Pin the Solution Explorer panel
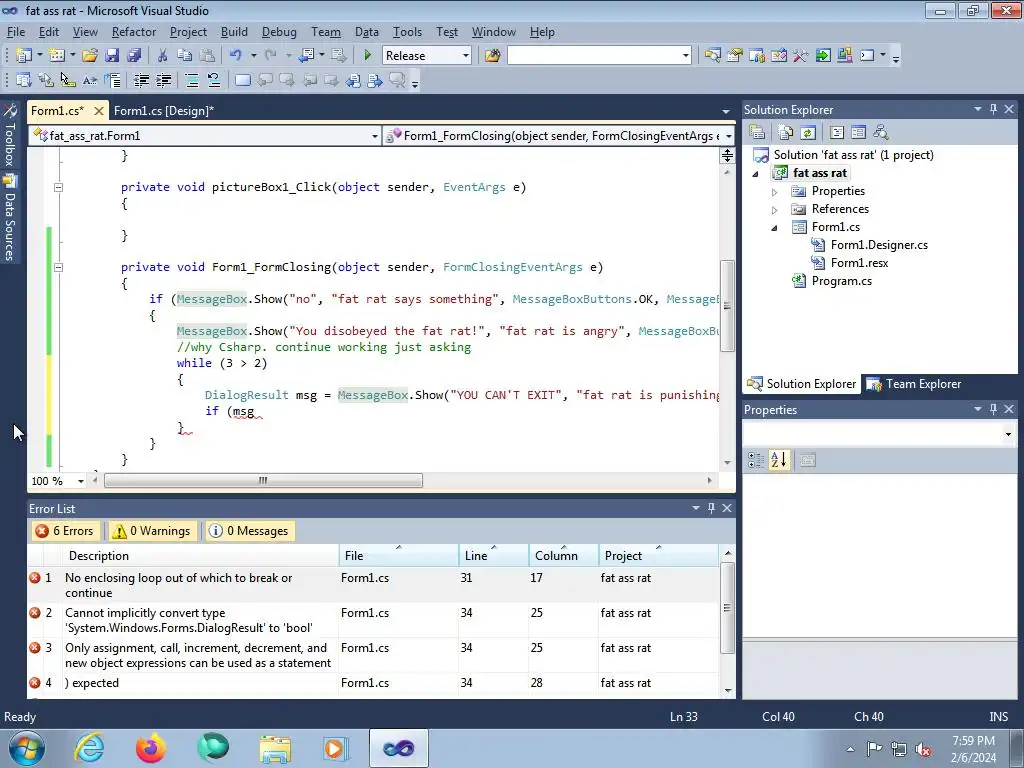1024x768 pixels. 993,109
